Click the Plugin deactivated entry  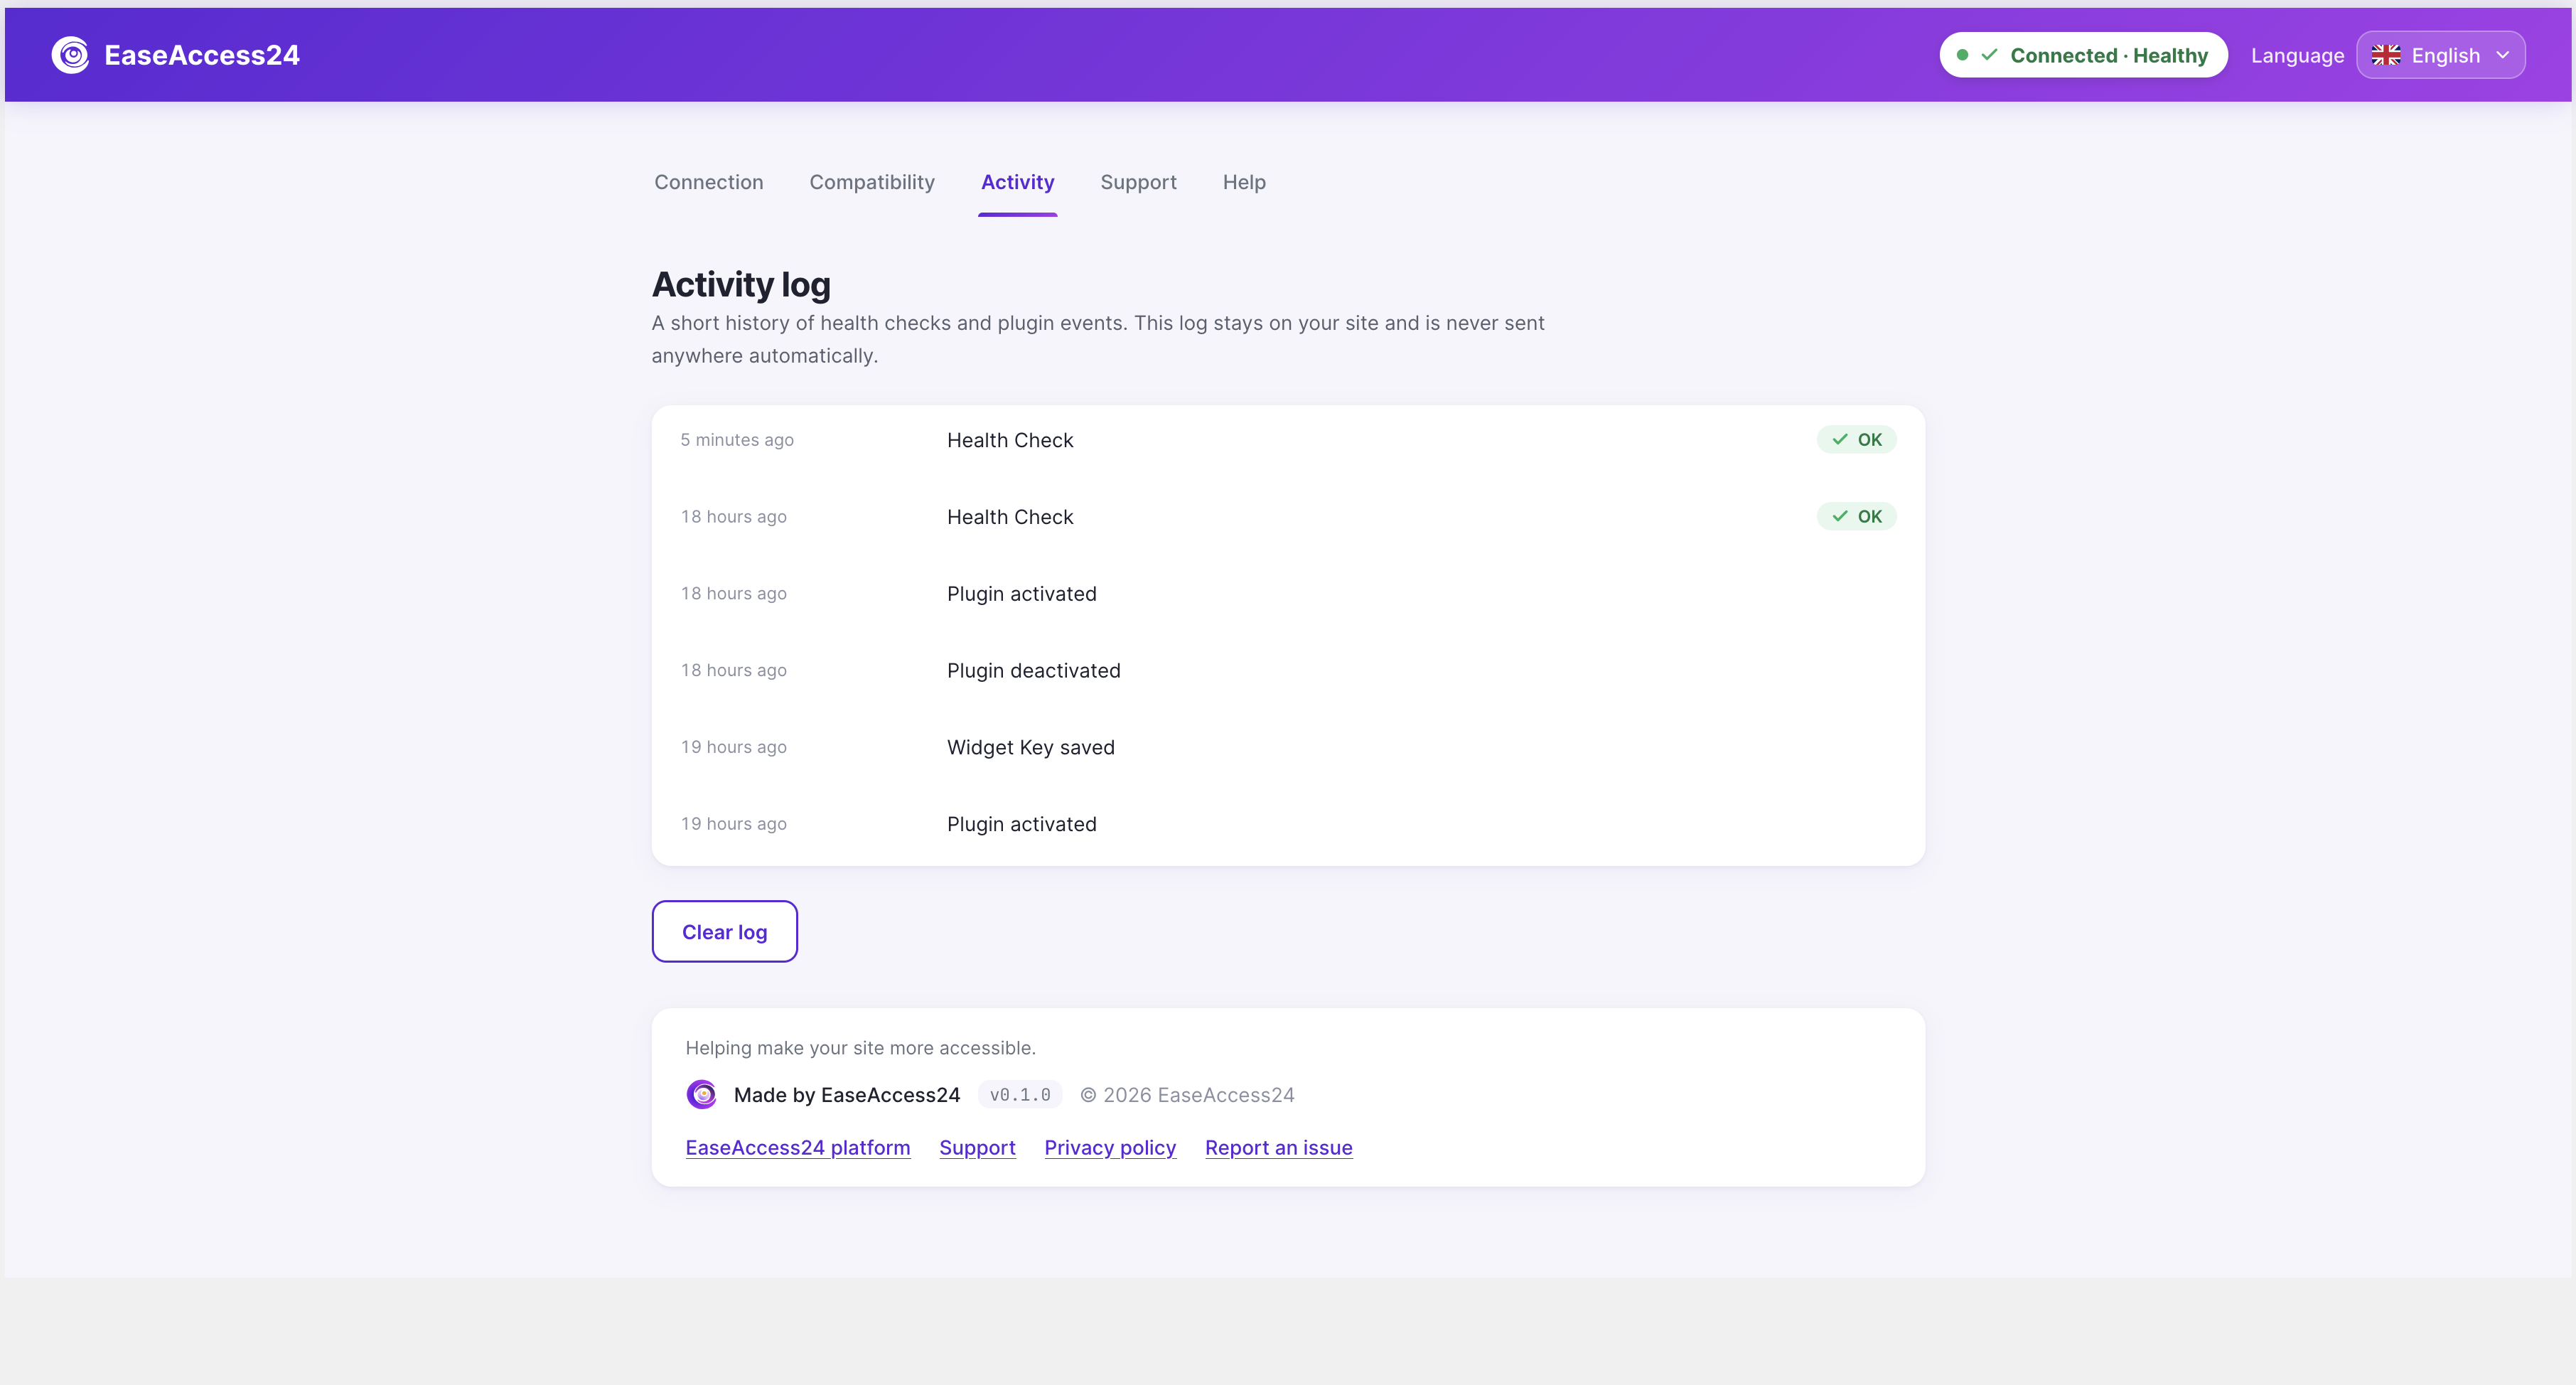tap(1034, 671)
